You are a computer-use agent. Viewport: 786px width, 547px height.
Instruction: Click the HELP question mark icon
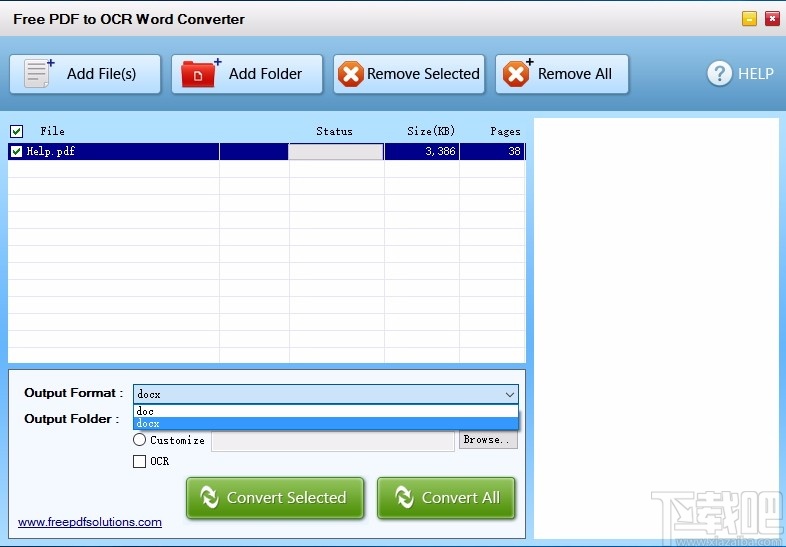(x=719, y=74)
